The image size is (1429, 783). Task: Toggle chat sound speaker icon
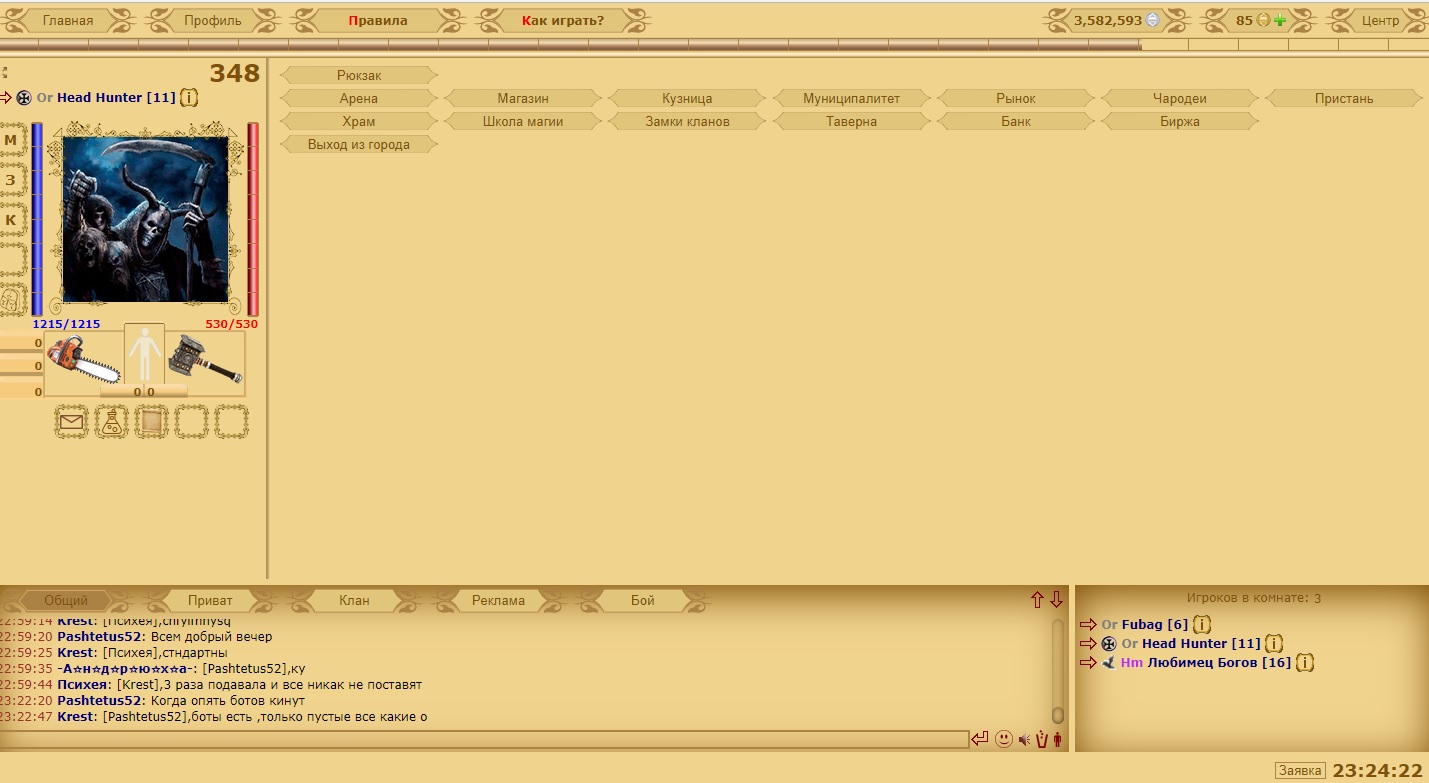point(1024,740)
